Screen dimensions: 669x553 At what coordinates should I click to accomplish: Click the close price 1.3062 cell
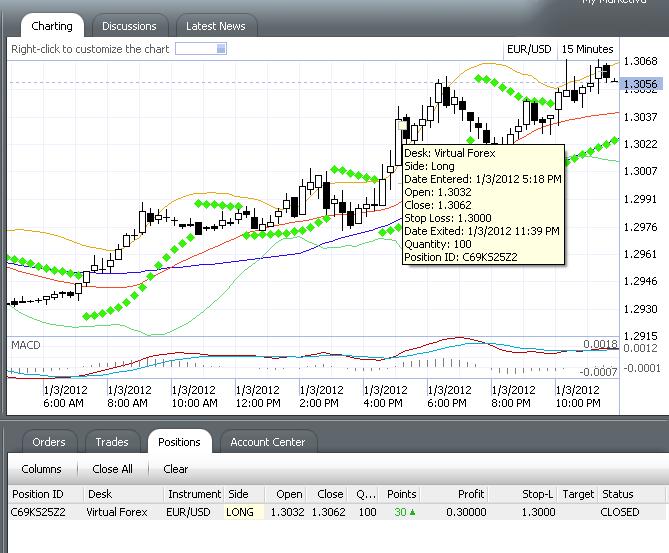[x=328, y=512]
